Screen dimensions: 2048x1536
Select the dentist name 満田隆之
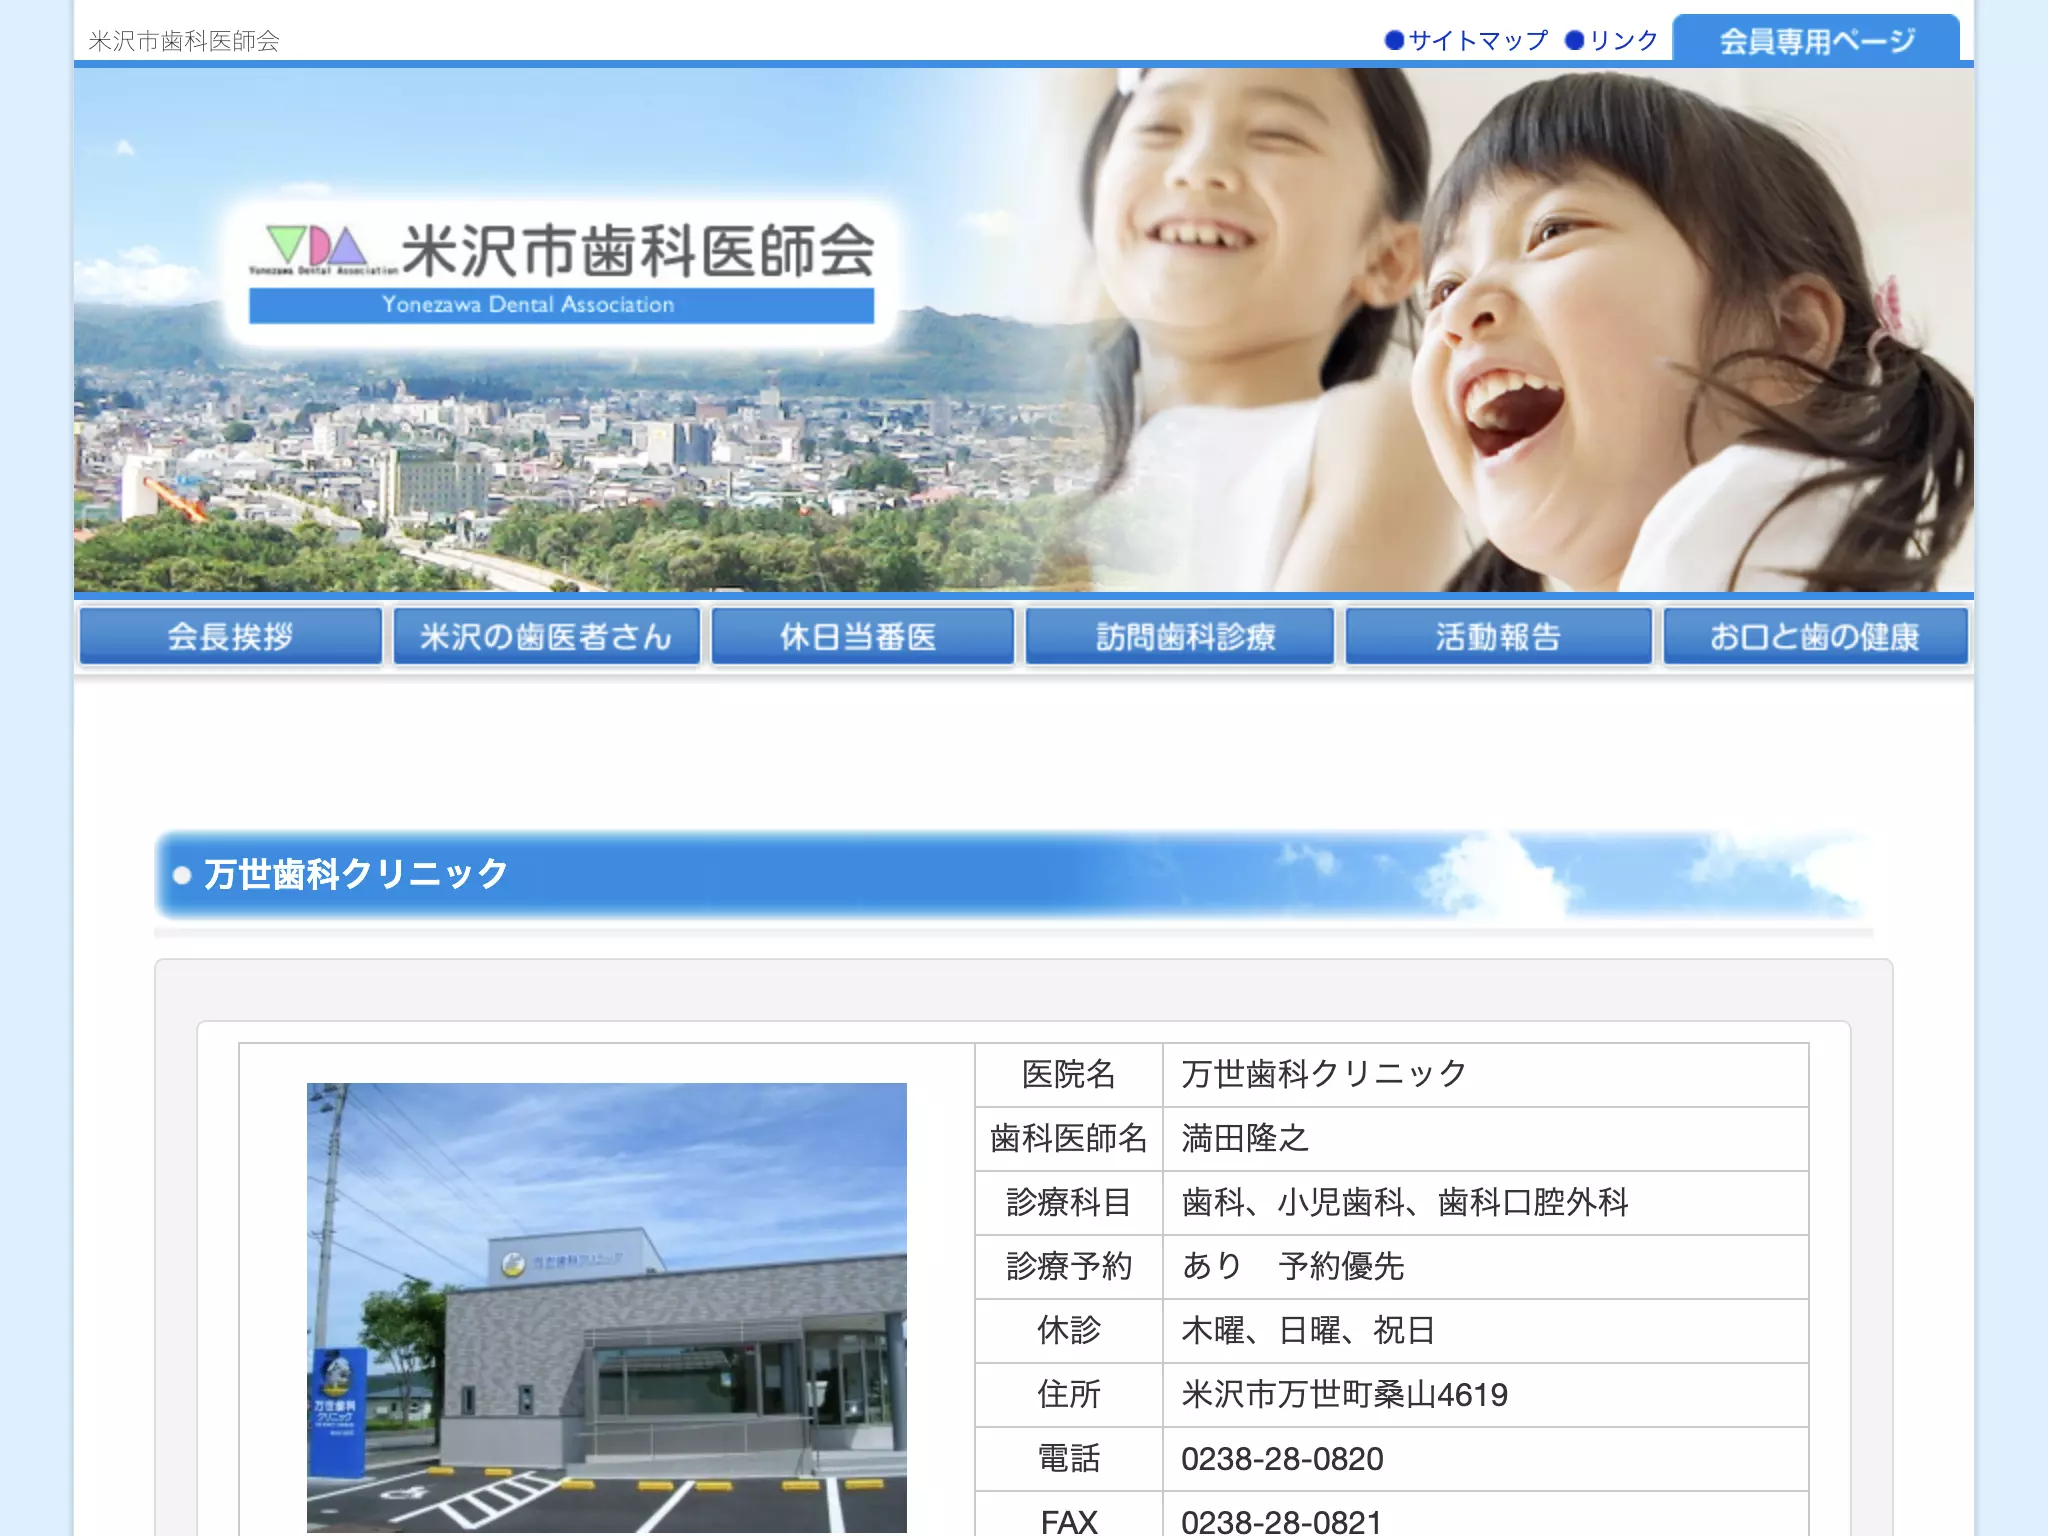tap(1244, 1138)
